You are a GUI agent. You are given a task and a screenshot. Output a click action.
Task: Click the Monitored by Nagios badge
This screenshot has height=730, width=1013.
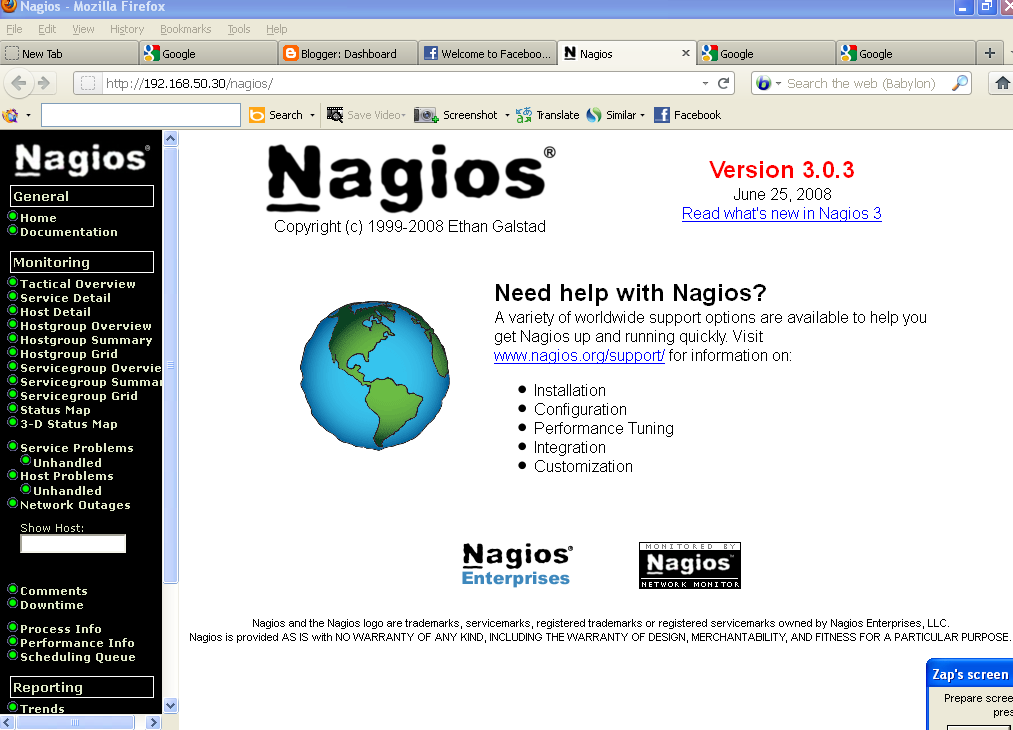pos(689,565)
